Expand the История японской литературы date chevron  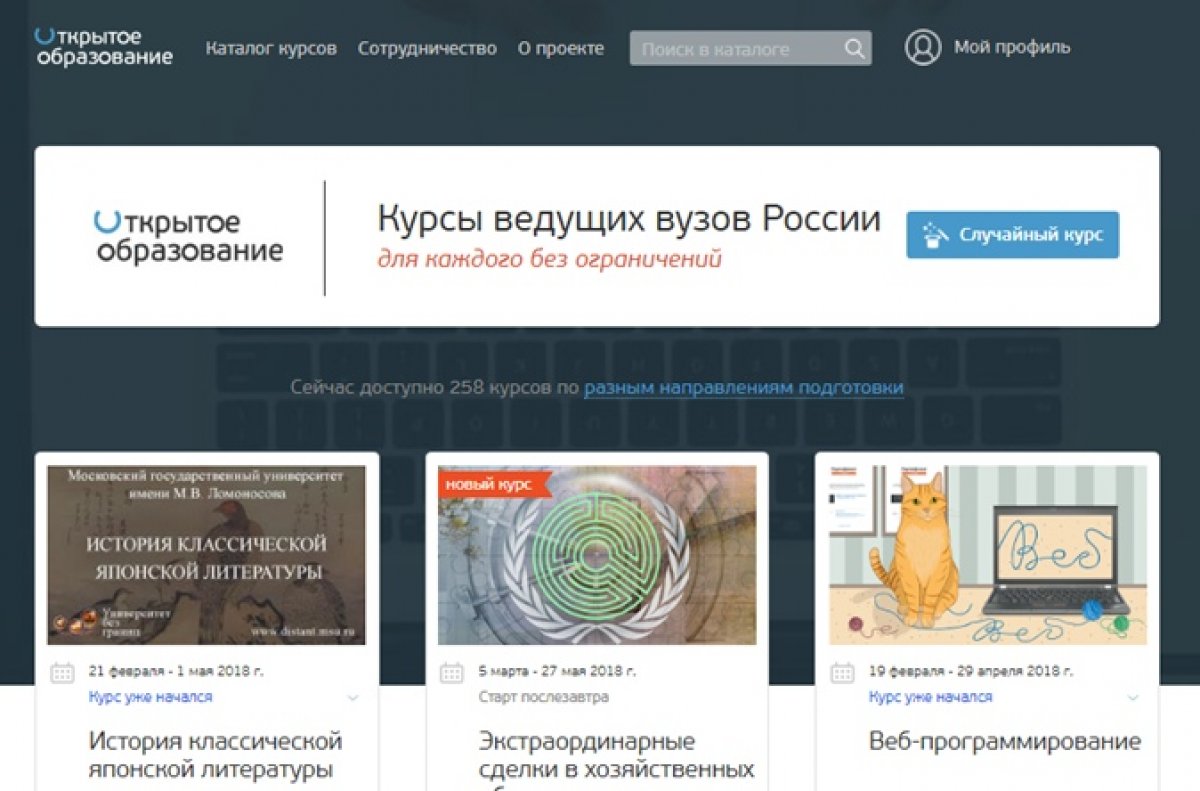pos(353,698)
